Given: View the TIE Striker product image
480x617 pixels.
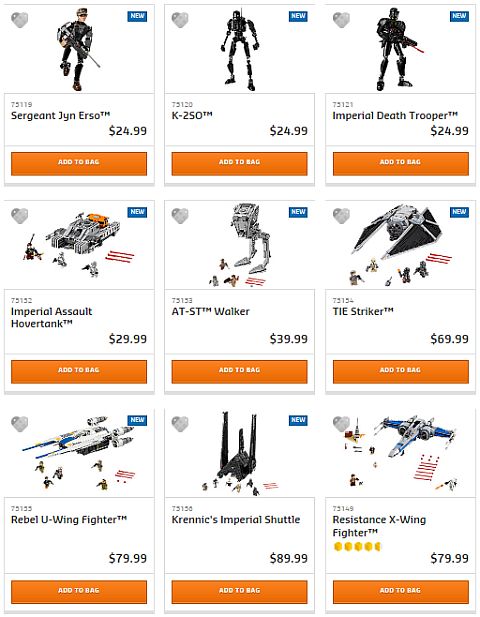Looking at the screenshot, I should (x=401, y=245).
